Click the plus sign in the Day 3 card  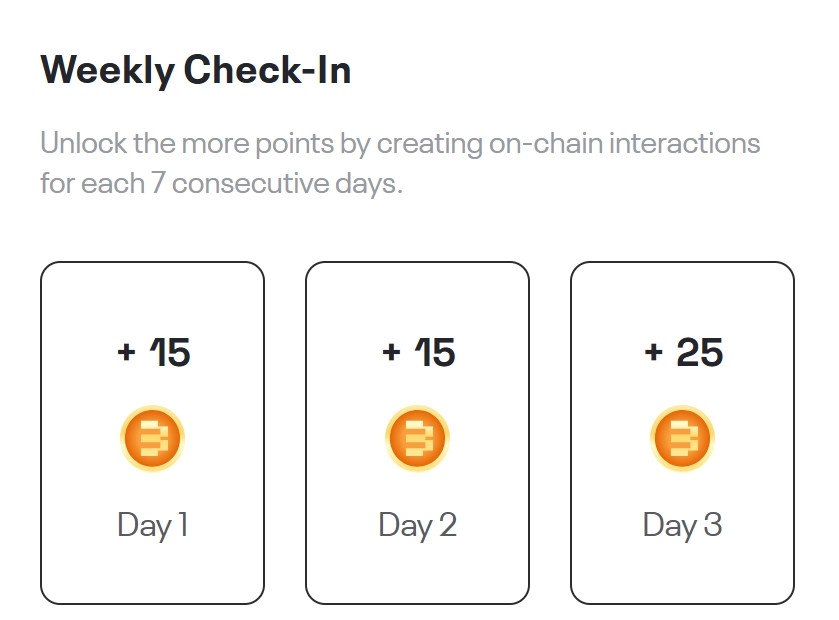click(654, 352)
